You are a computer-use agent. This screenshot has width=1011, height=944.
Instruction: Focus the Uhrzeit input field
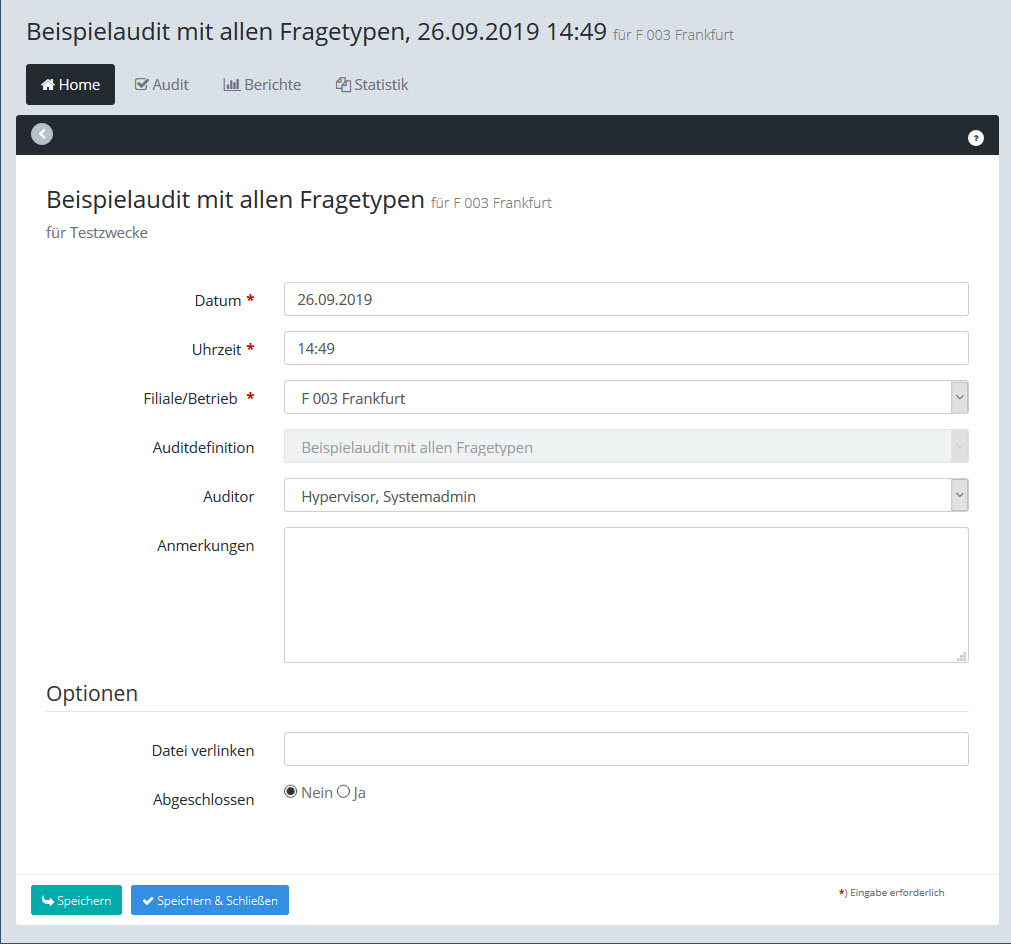click(626, 348)
